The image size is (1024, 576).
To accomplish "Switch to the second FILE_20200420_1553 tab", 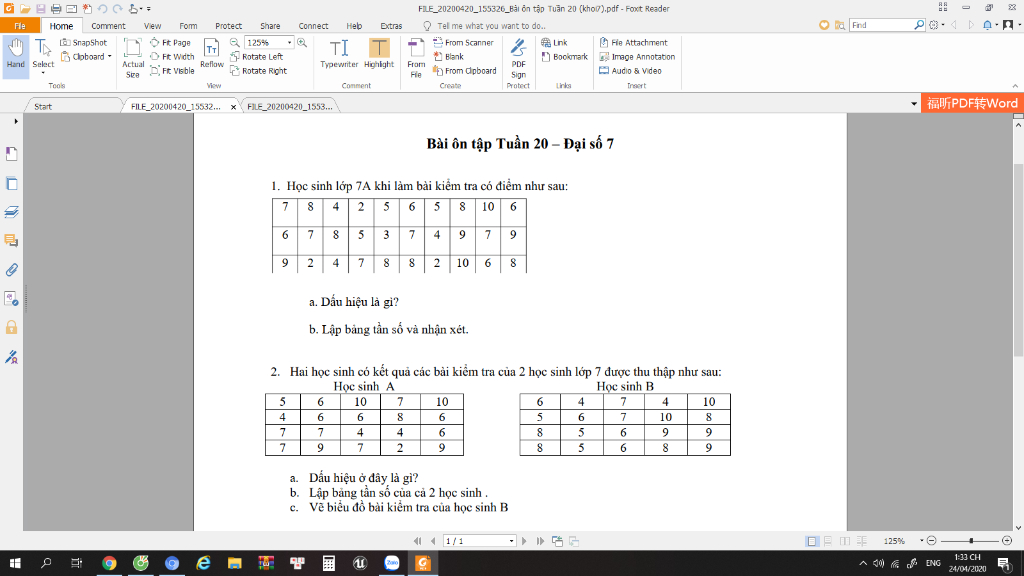I will [289, 106].
